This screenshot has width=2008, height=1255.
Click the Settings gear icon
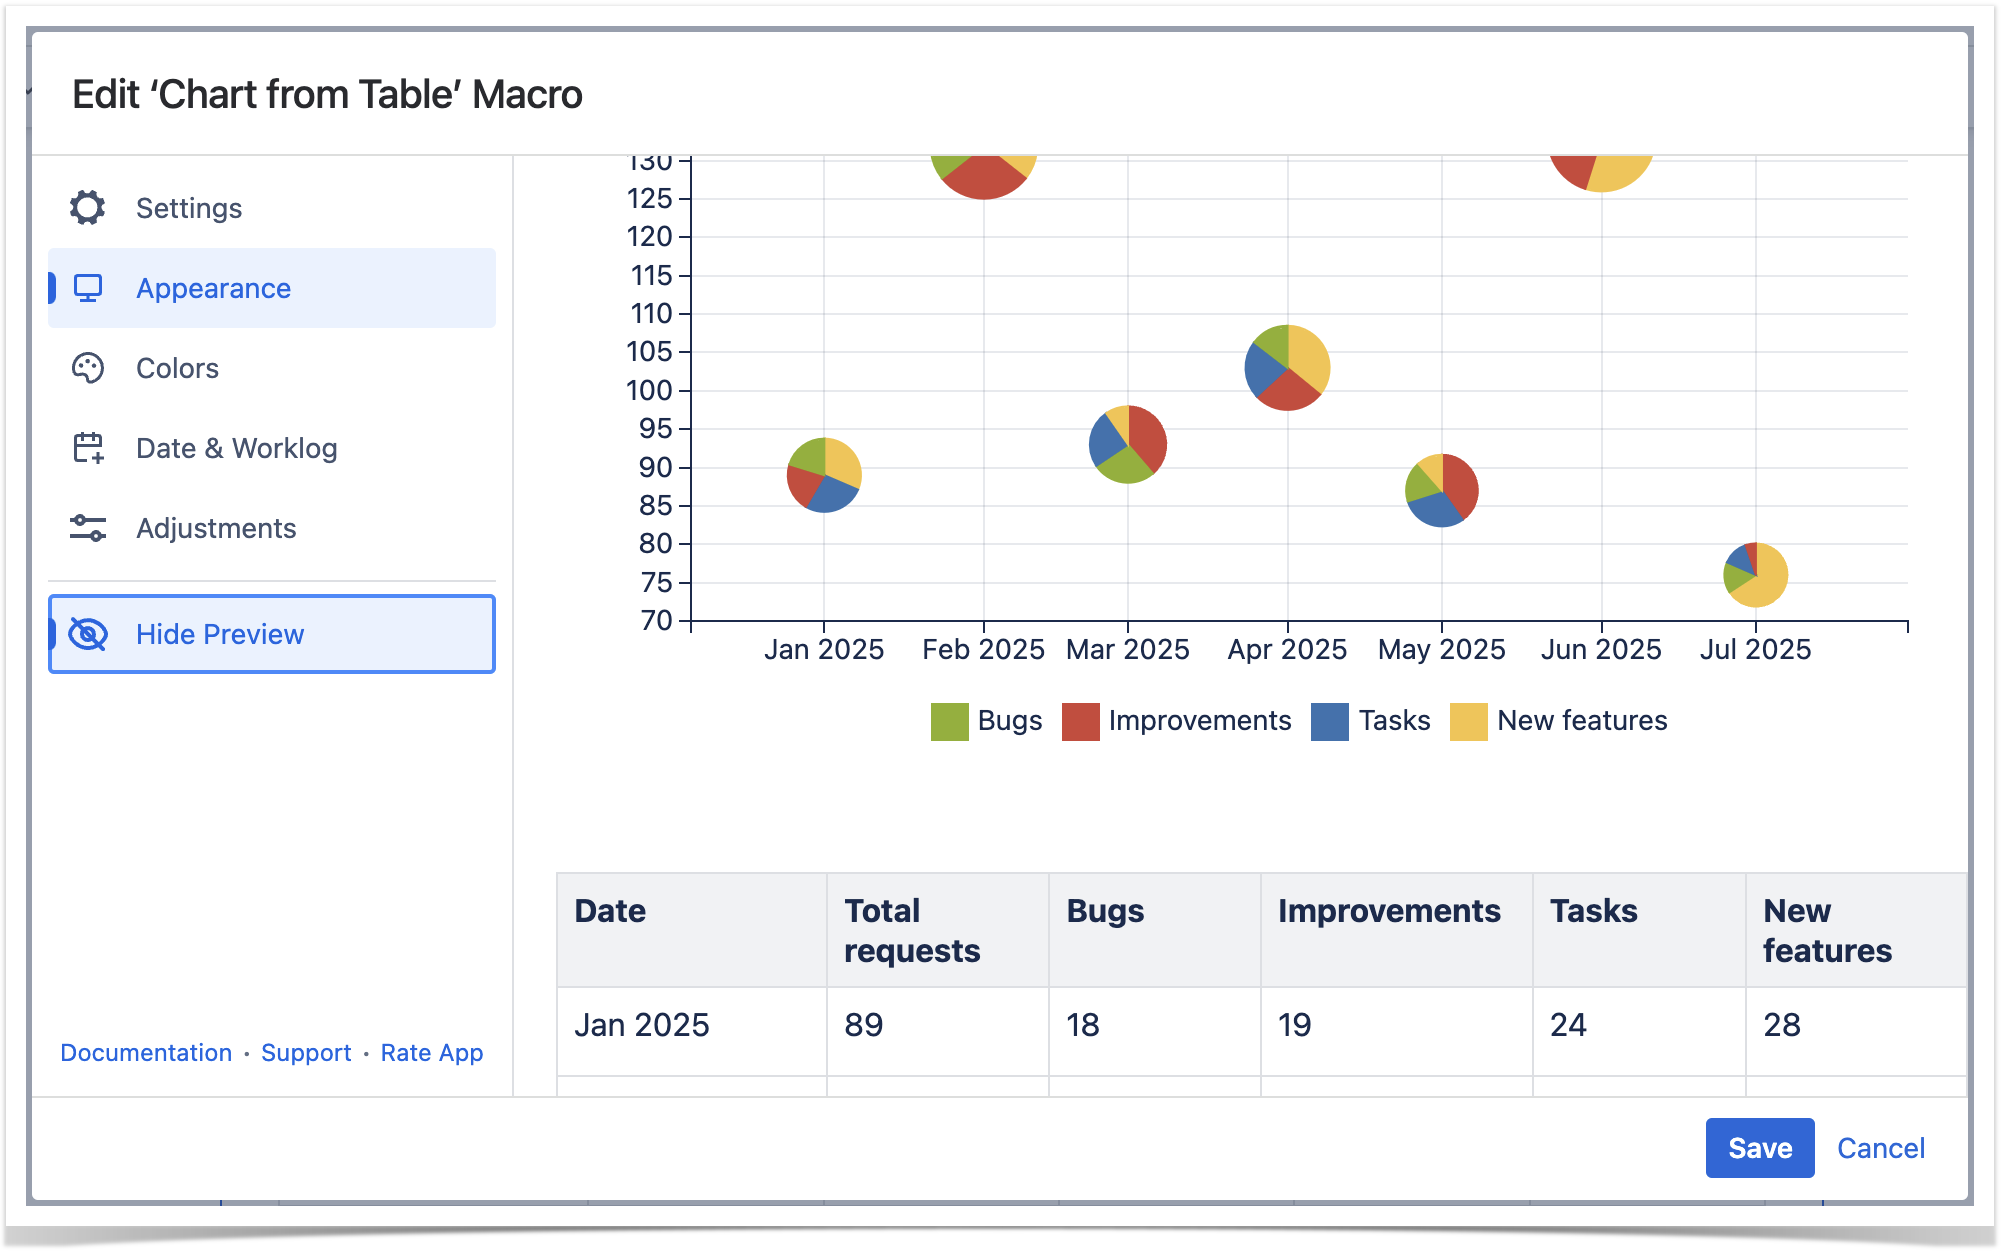(88, 208)
